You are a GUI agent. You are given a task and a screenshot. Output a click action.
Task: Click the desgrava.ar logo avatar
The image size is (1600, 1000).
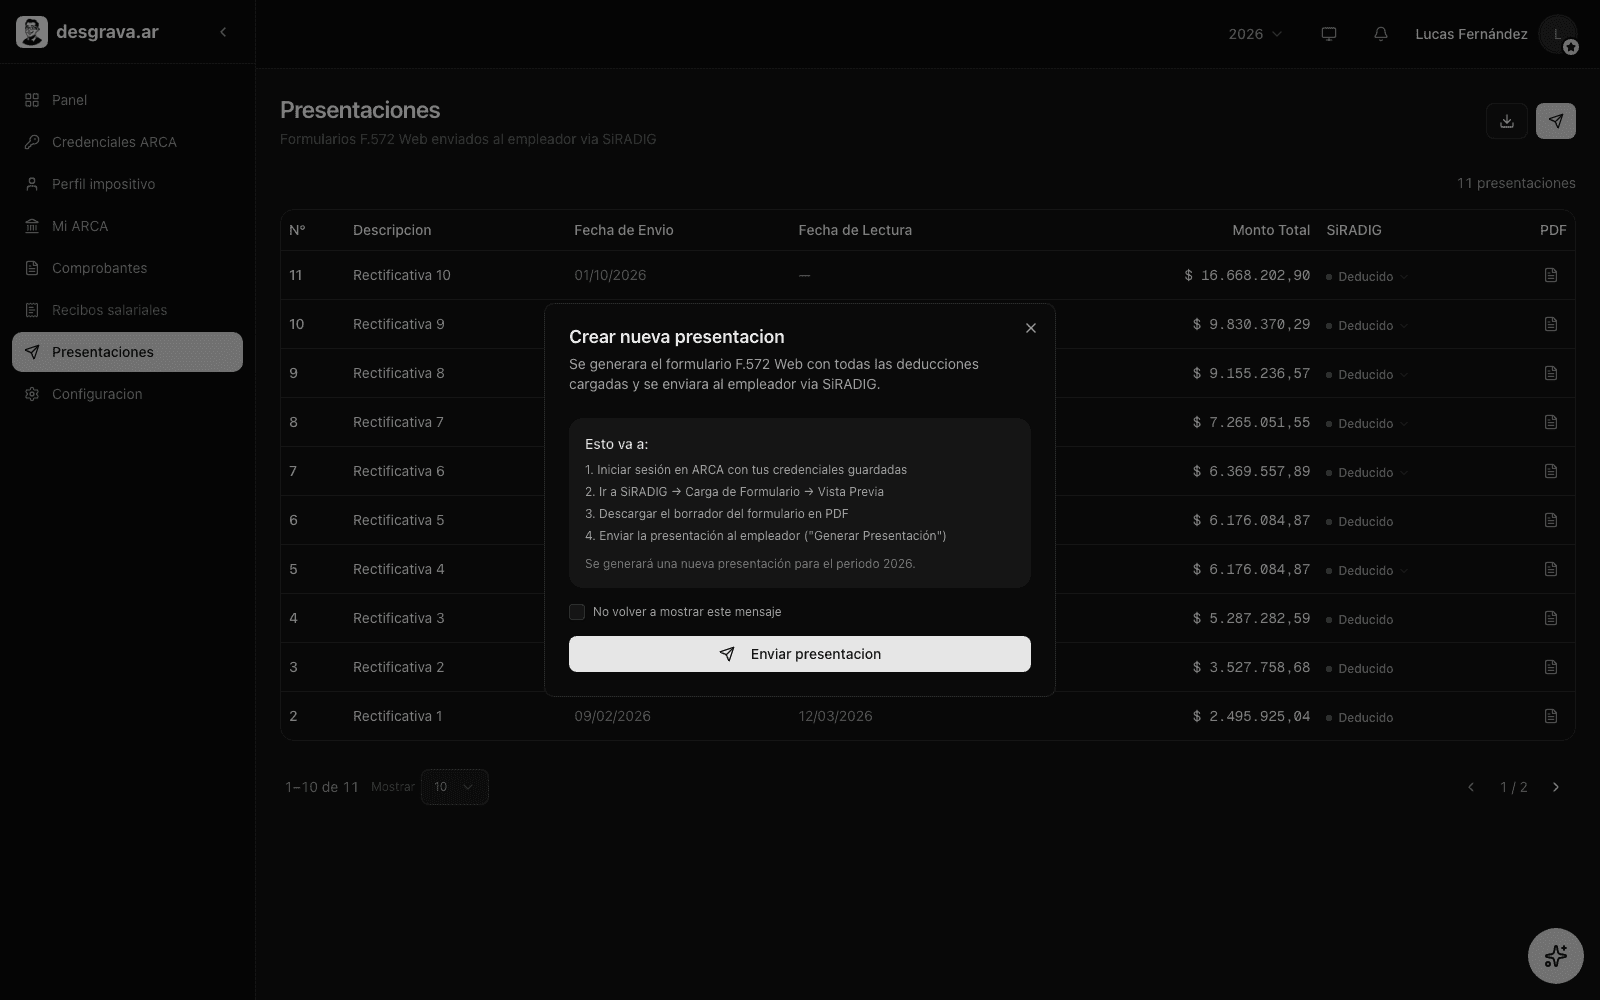tap(32, 32)
